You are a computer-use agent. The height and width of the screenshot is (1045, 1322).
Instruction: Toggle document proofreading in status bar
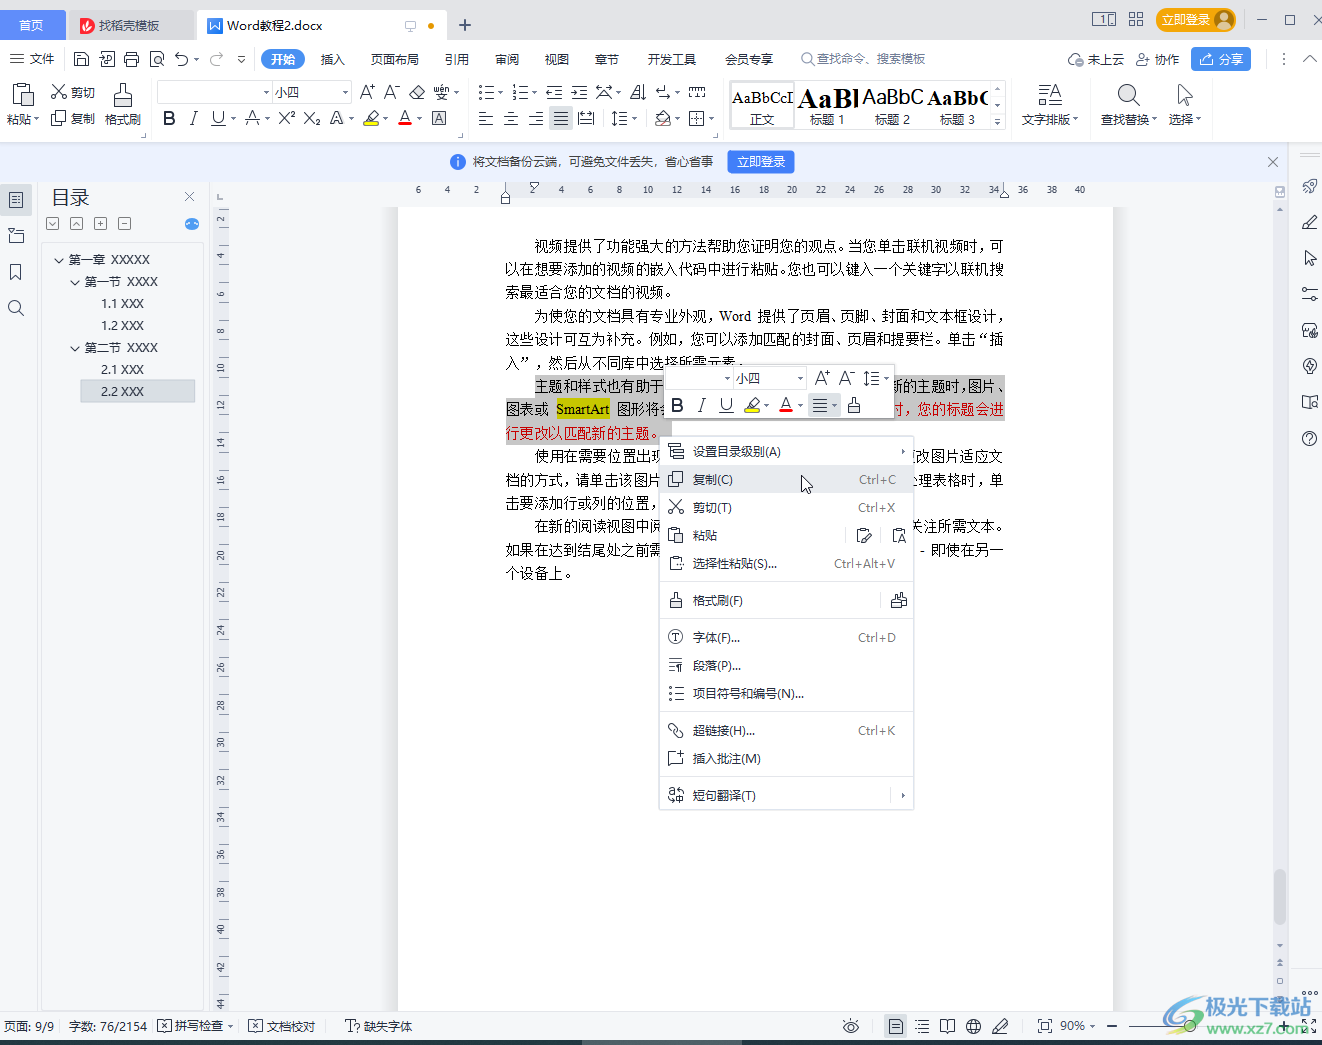(x=282, y=1026)
